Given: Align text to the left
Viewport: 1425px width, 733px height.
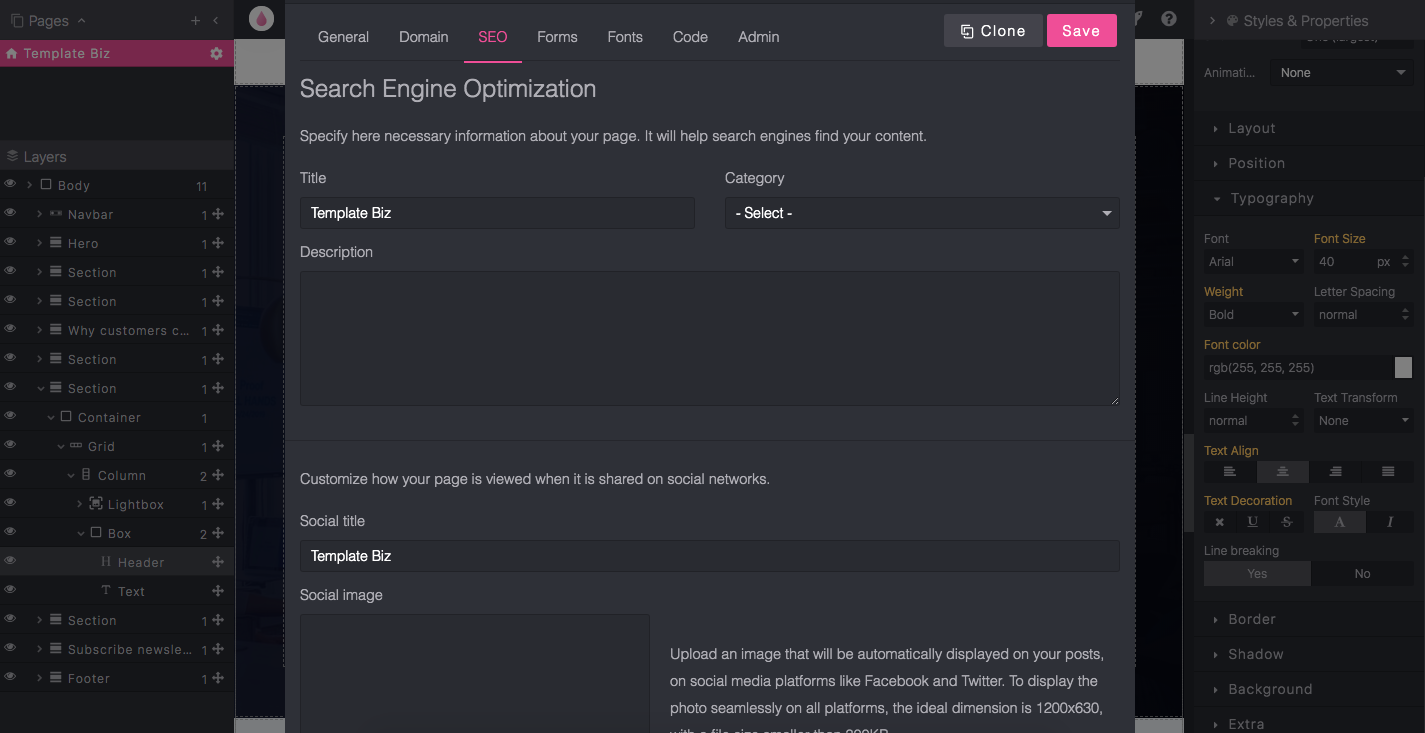Looking at the screenshot, I should [1230, 471].
